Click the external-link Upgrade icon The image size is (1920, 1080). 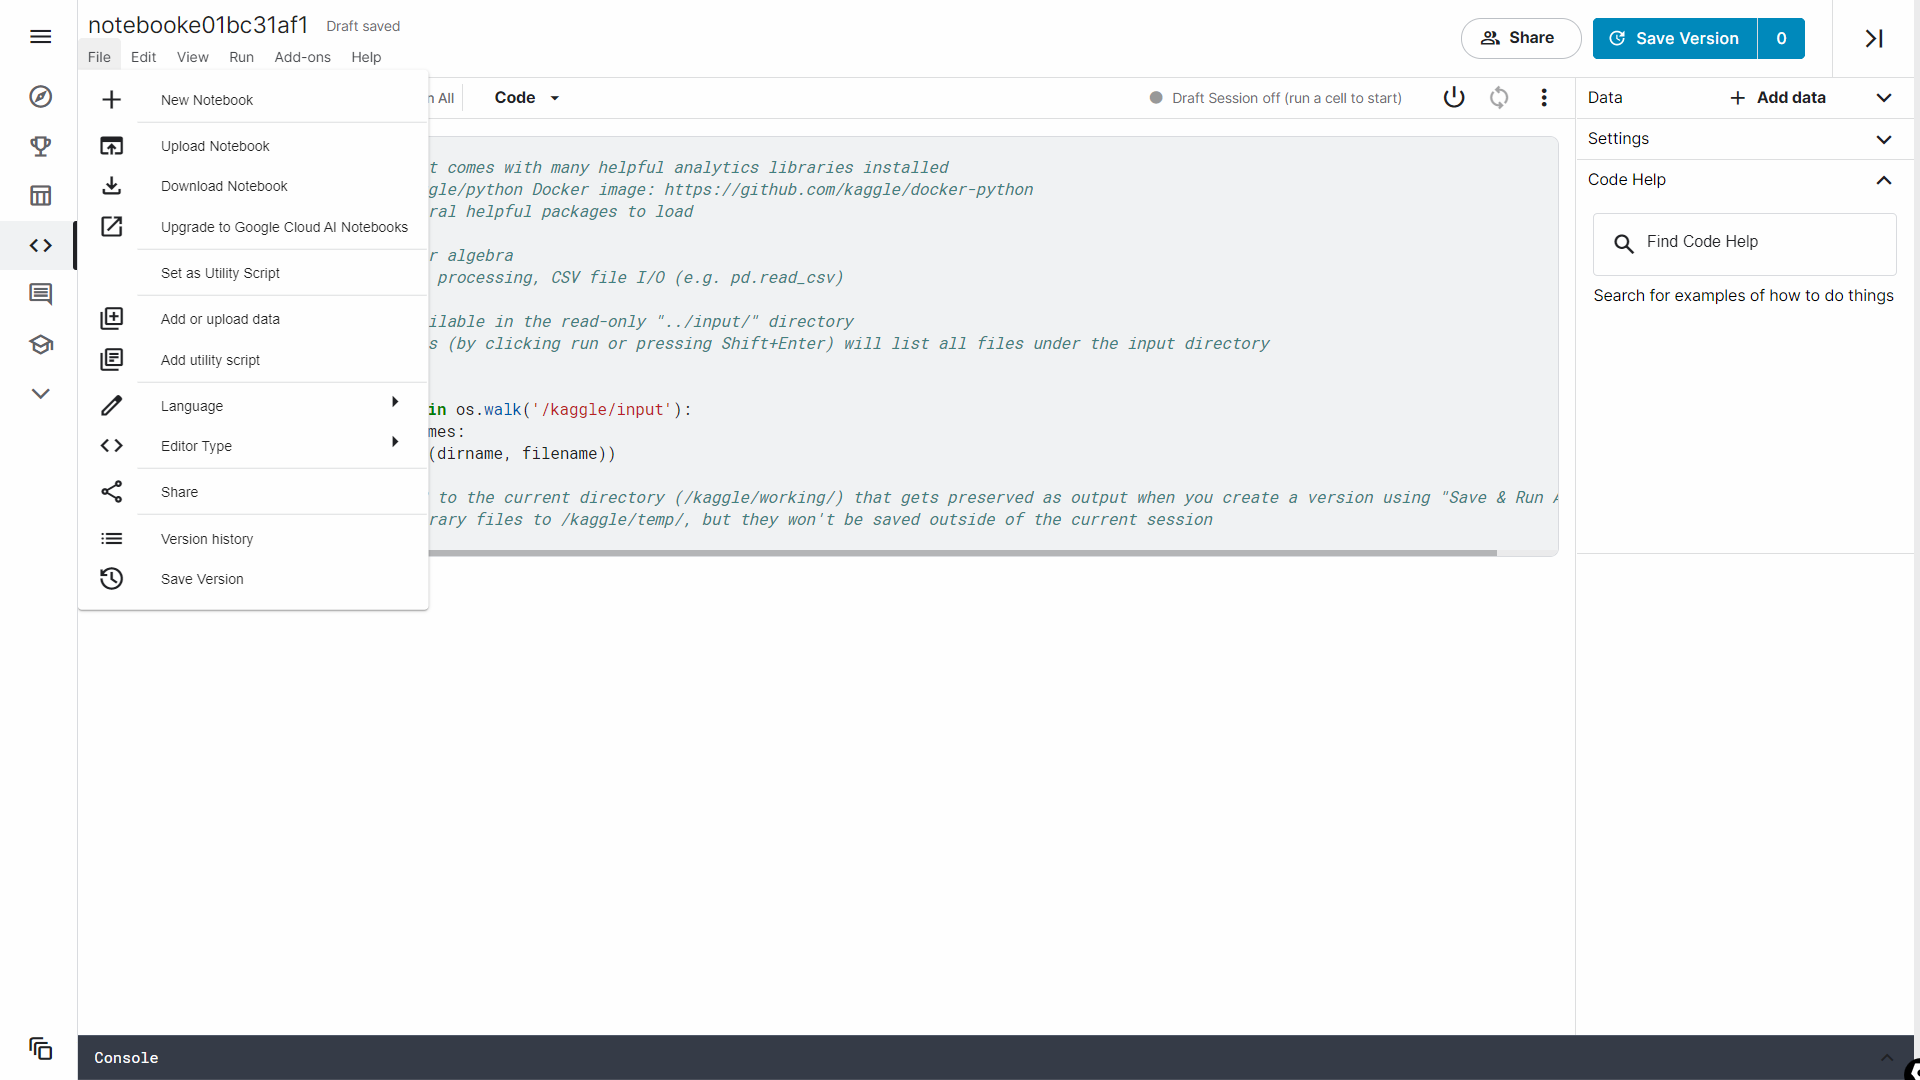coord(112,227)
